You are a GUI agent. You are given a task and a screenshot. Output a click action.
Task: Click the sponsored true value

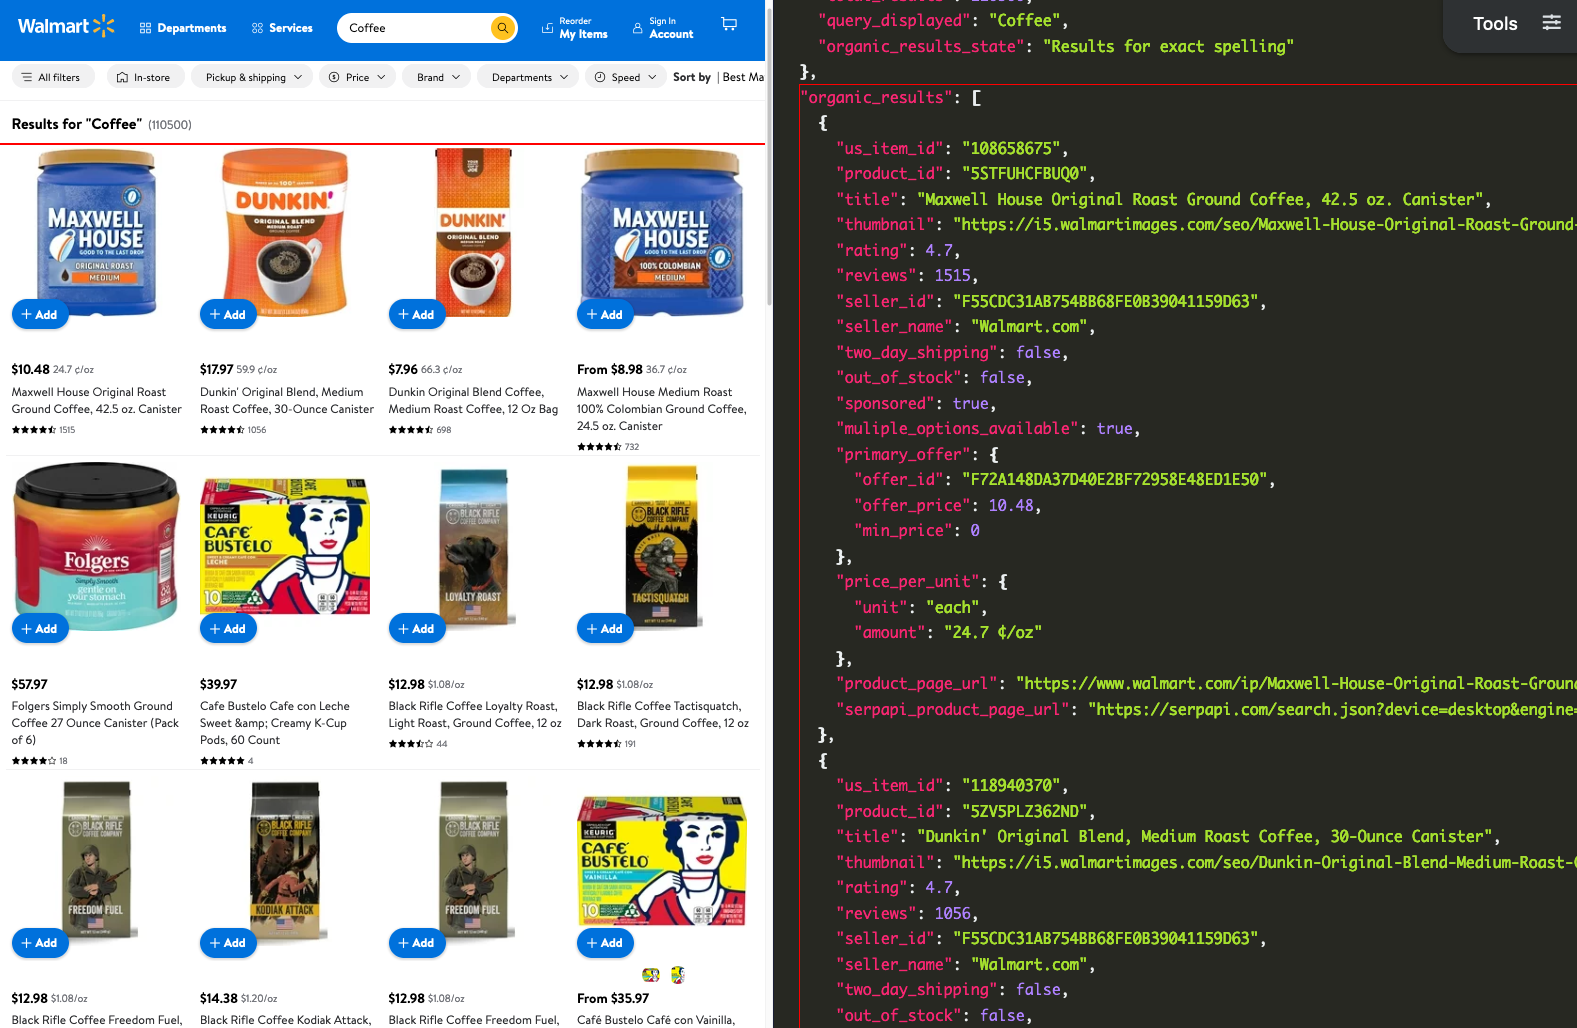click(x=971, y=403)
